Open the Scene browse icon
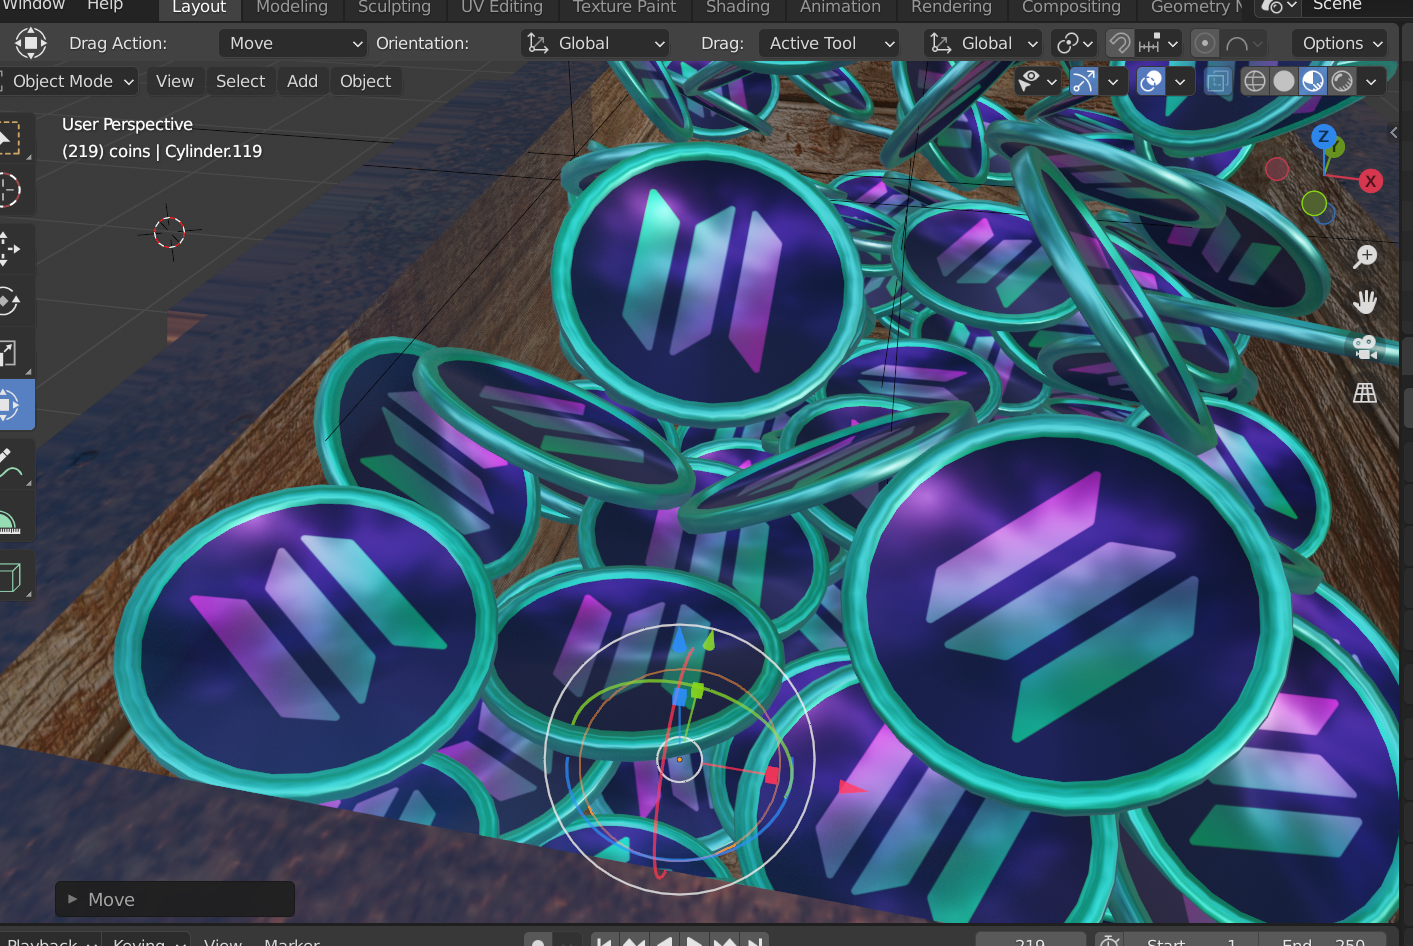Screen dimensions: 1413x946 point(1278,7)
